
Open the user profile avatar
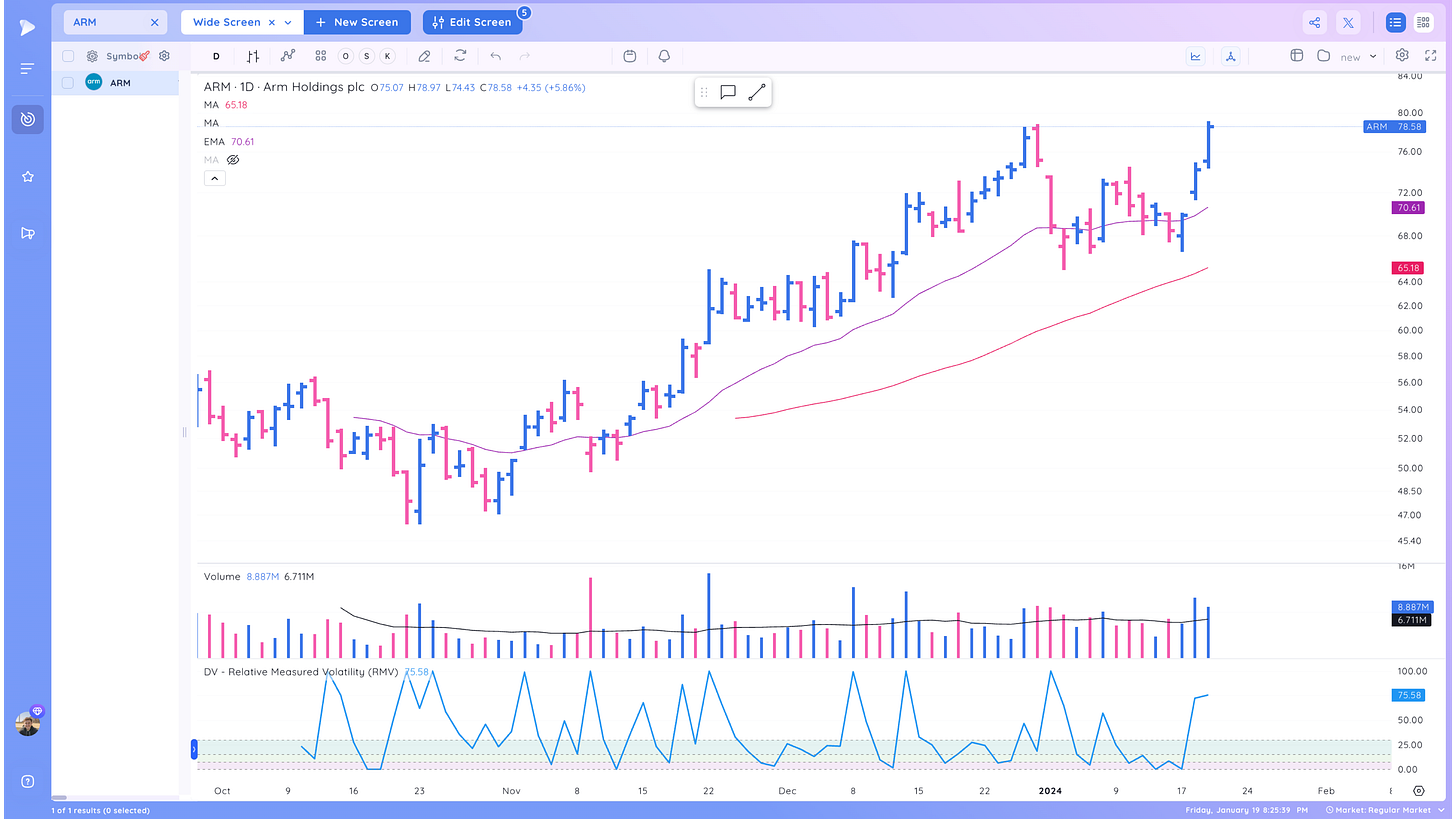(x=28, y=723)
